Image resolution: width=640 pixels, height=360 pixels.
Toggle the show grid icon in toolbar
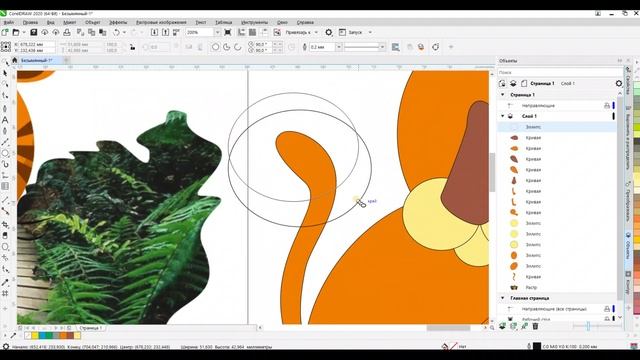pos(253,32)
